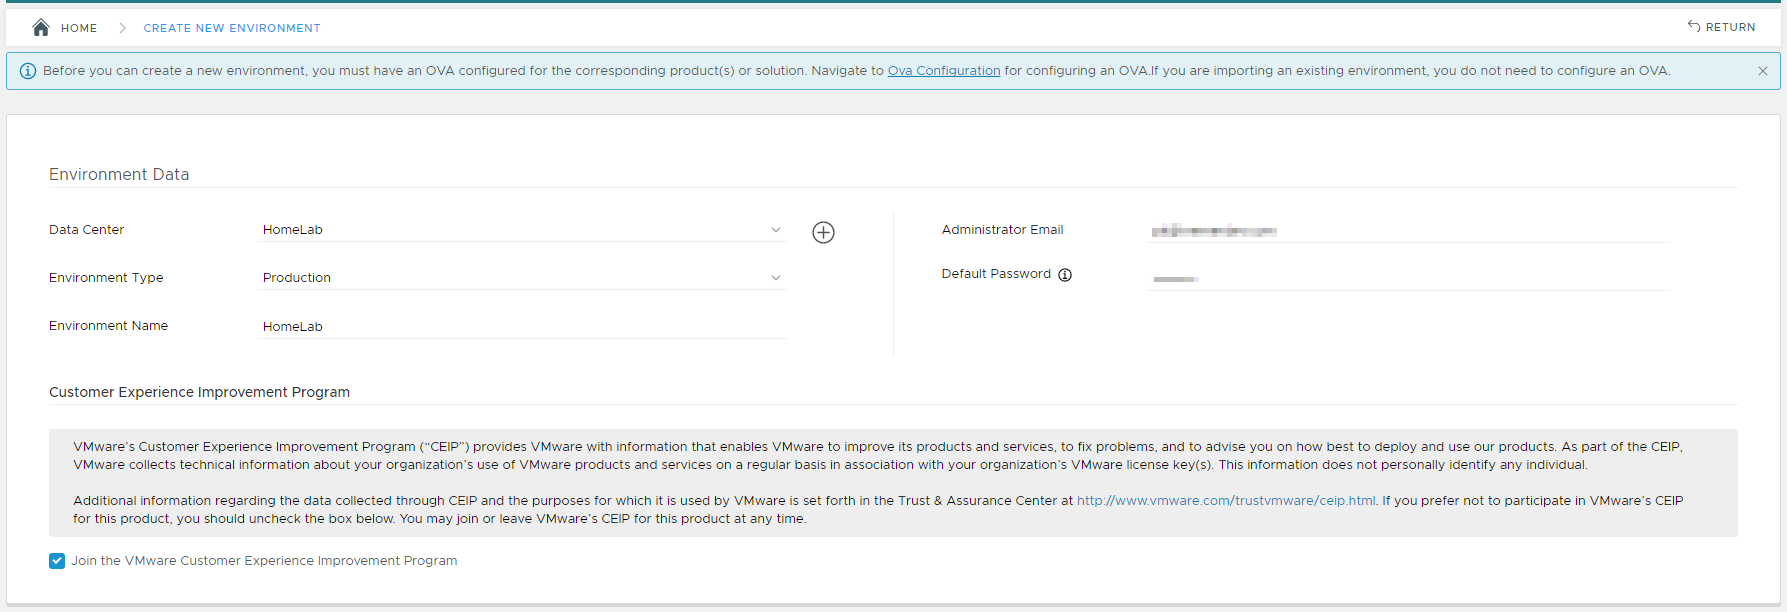Click the Home house icon
Image resolution: width=1787 pixels, height=612 pixels.
coord(41,28)
